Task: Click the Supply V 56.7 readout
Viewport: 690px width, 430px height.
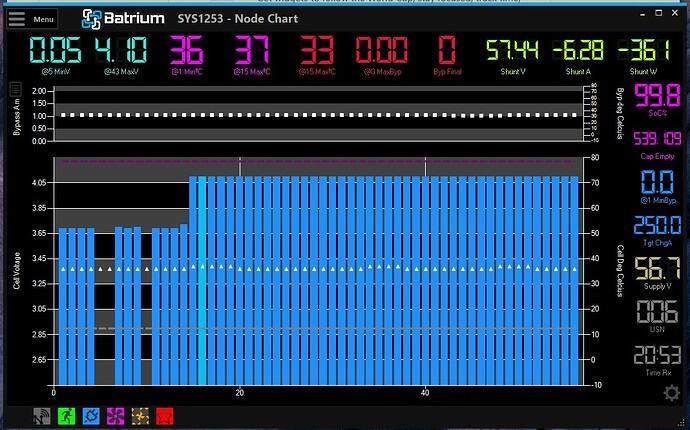Action: coord(657,273)
